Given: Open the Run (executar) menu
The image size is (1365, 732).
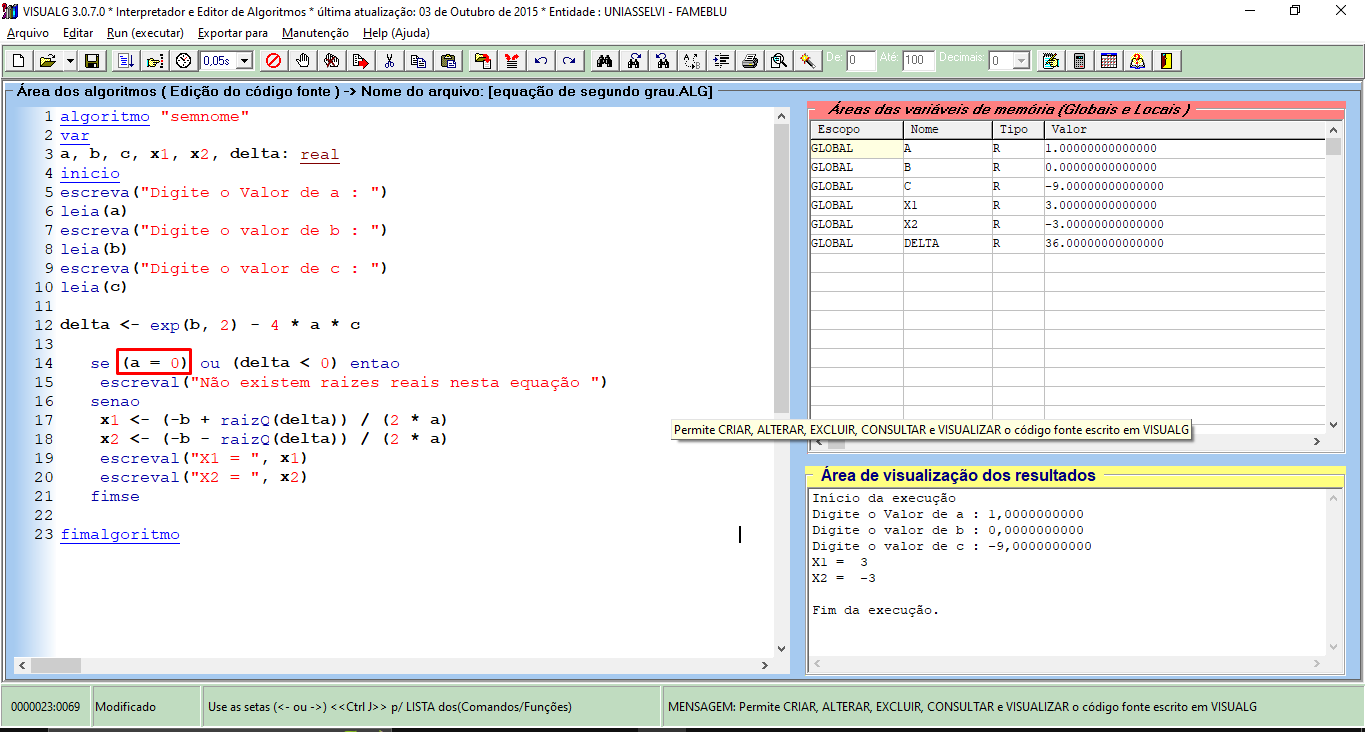Looking at the screenshot, I should 145,33.
